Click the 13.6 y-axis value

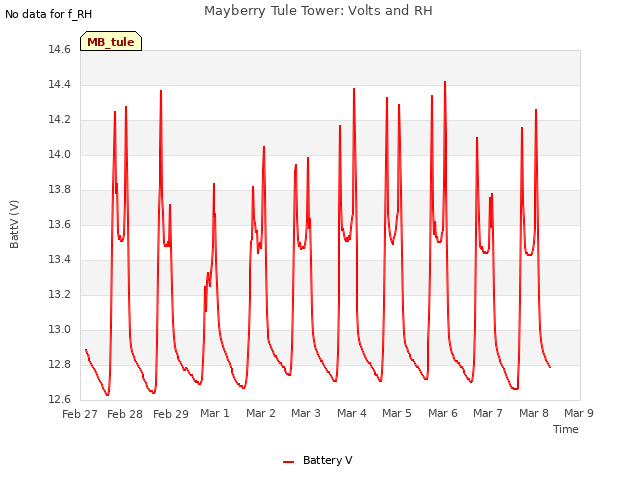[60, 224]
